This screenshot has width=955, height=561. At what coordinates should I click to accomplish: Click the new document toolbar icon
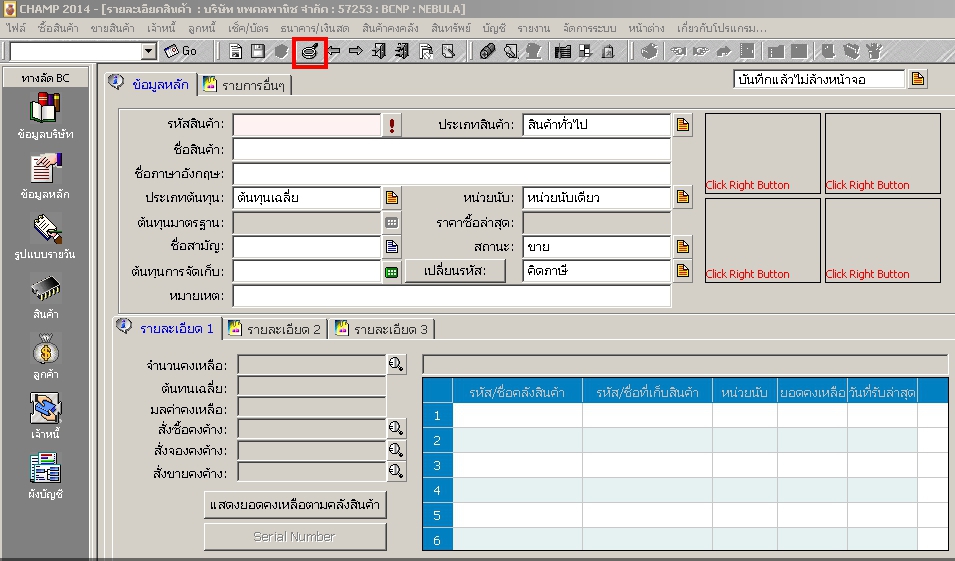[235, 52]
